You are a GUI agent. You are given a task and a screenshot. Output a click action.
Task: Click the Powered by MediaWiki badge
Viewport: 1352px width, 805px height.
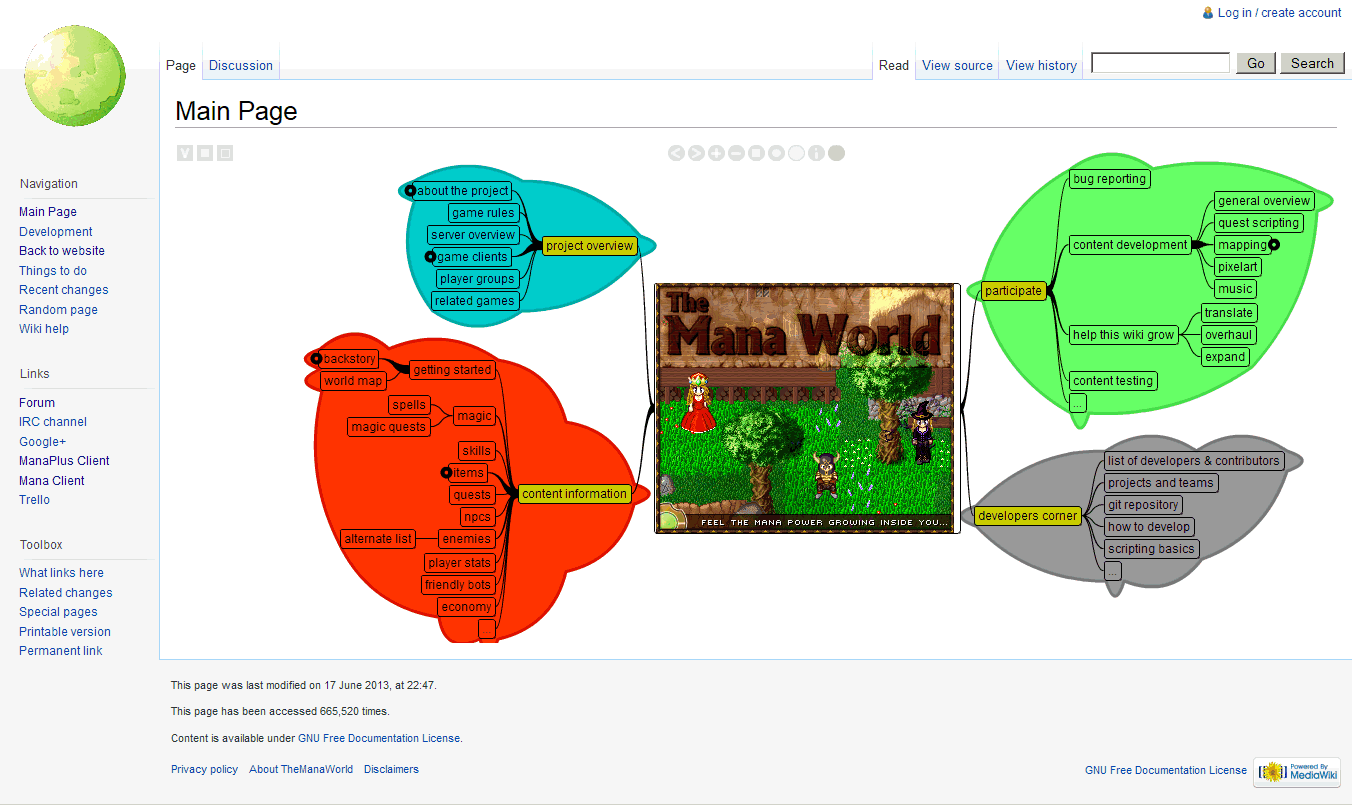[1296, 772]
